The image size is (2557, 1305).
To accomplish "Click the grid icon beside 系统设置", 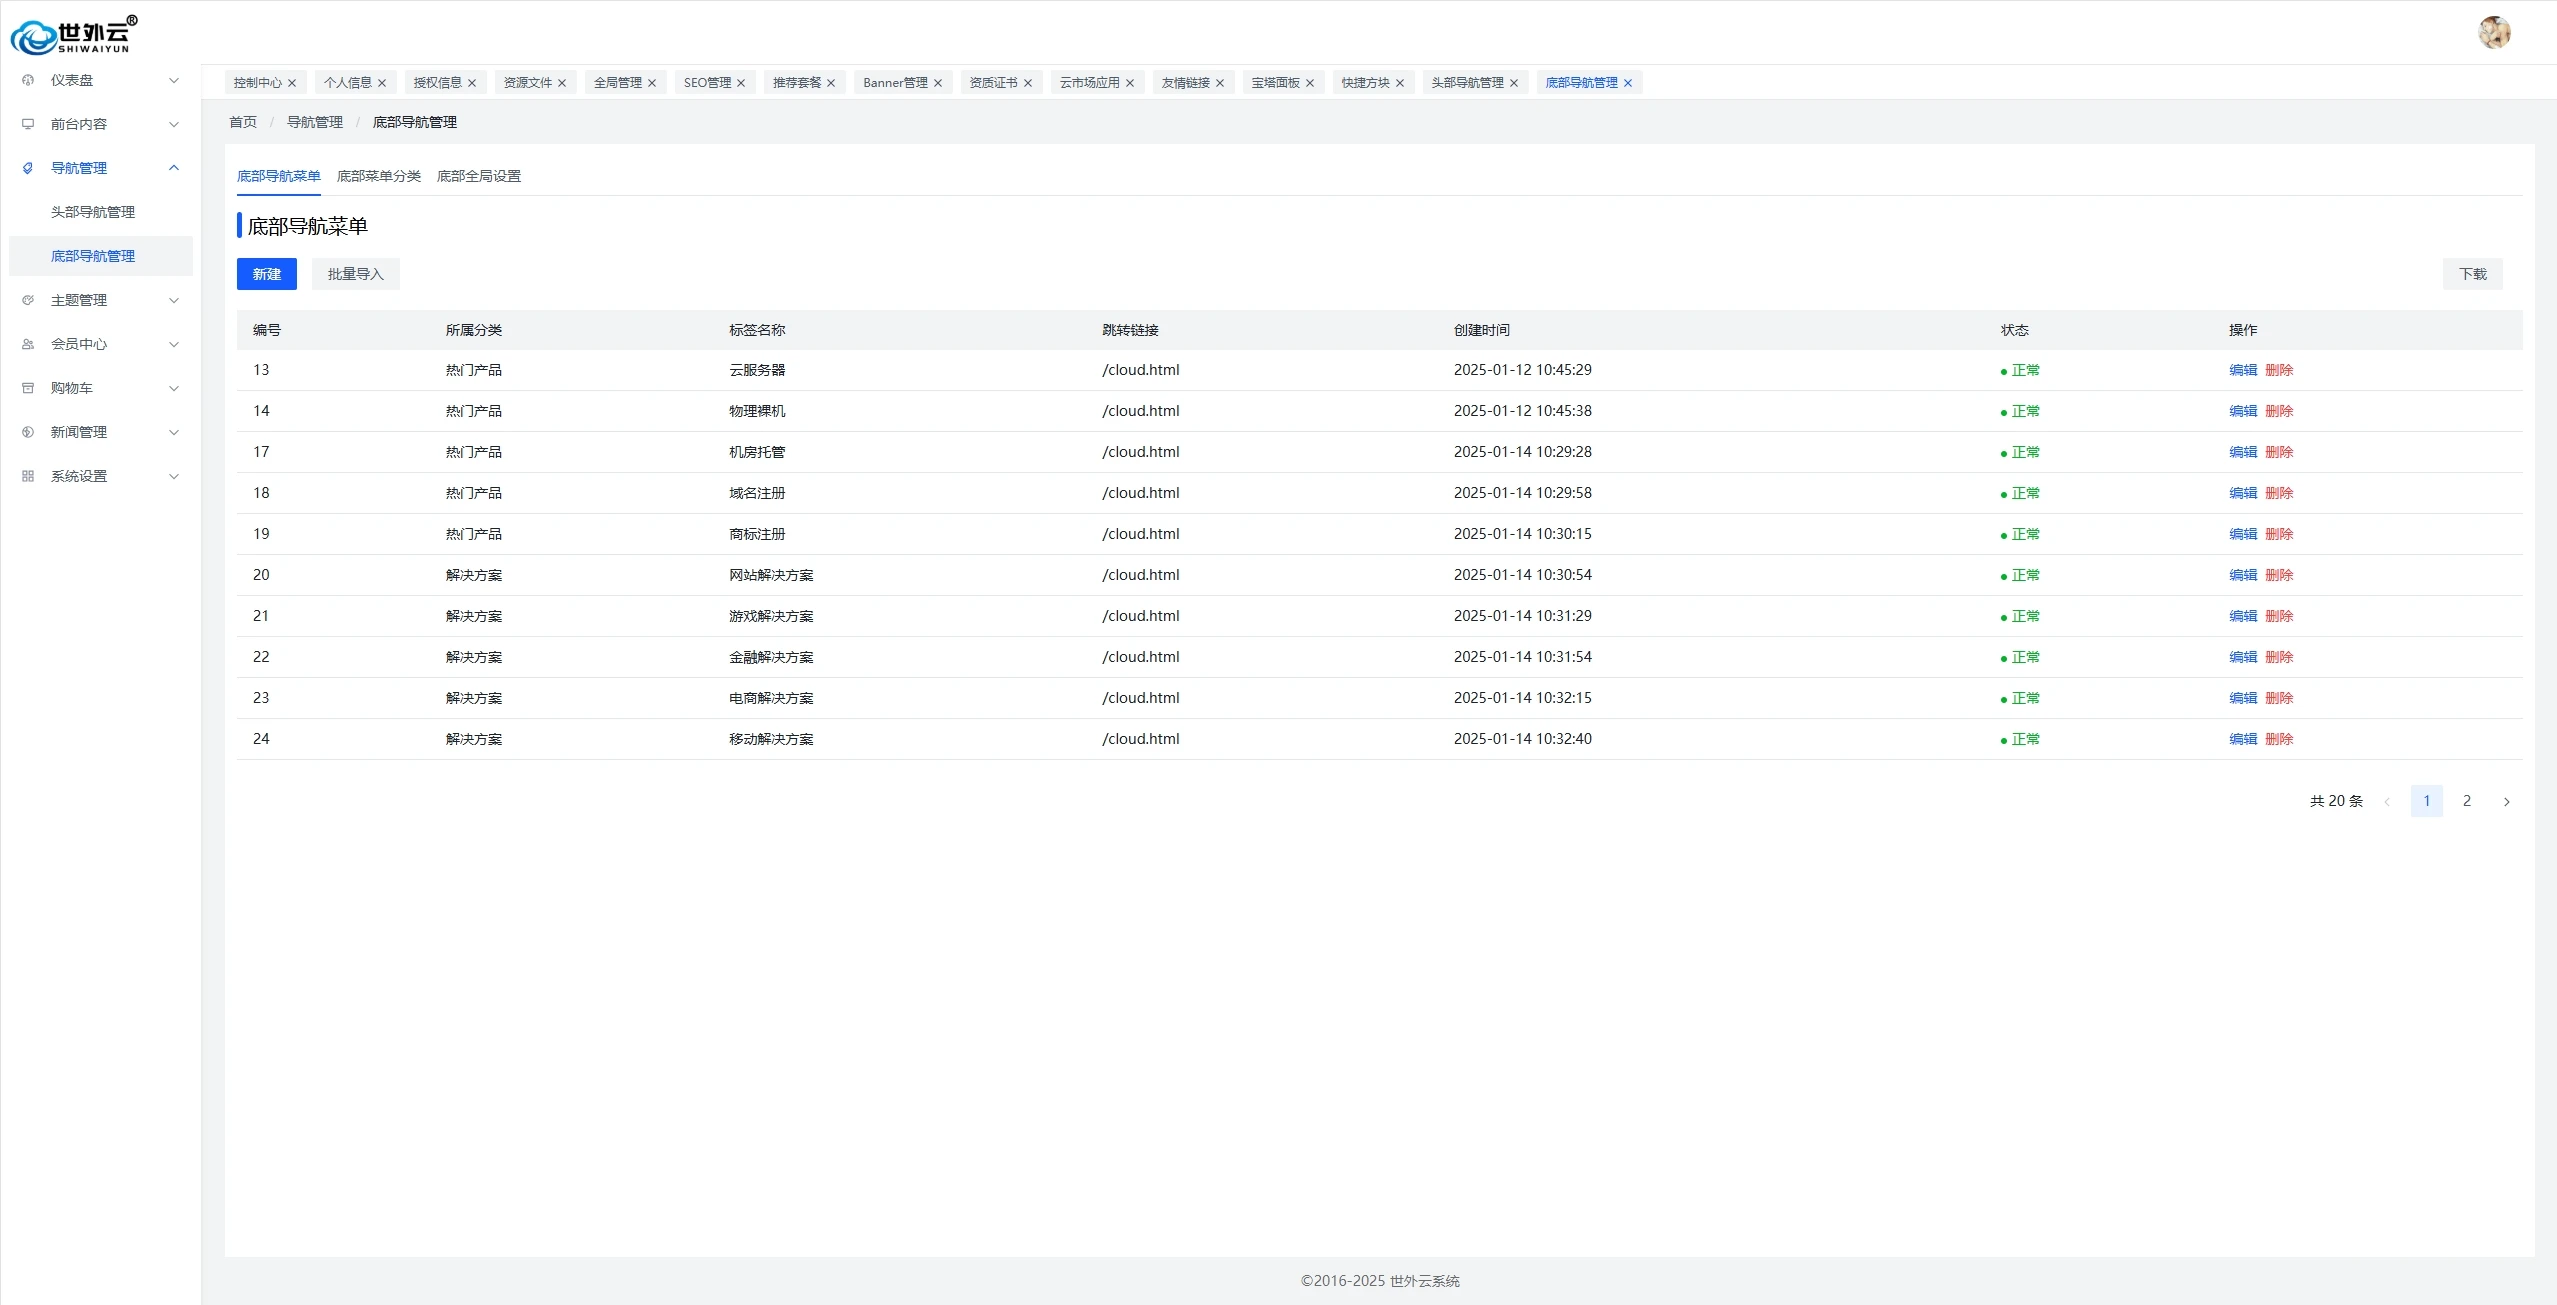I will pos(28,476).
